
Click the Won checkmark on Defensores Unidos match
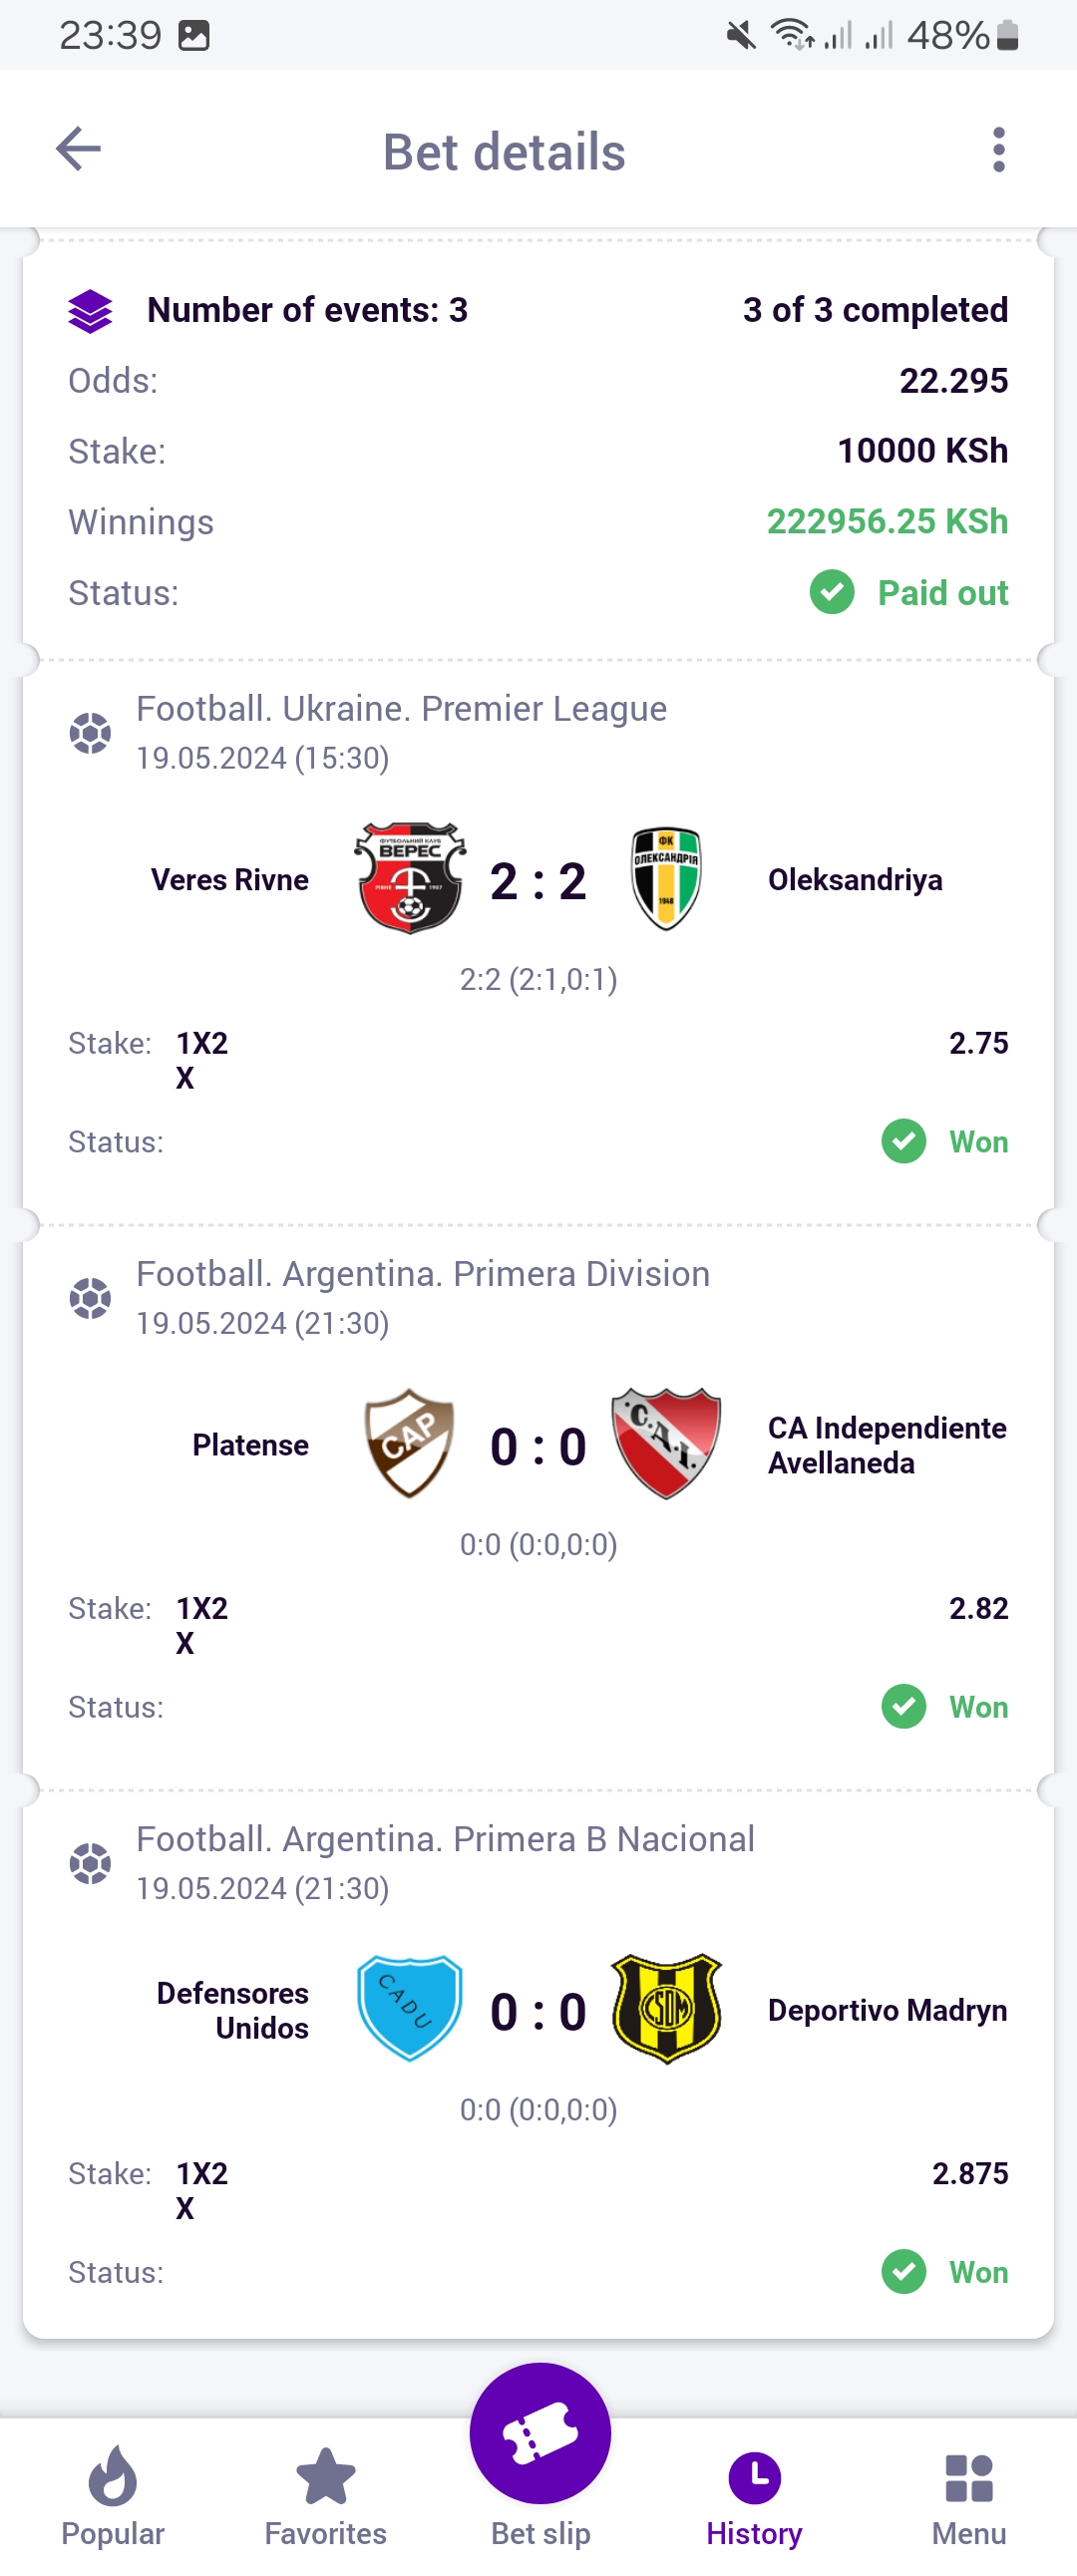(903, 2272)
